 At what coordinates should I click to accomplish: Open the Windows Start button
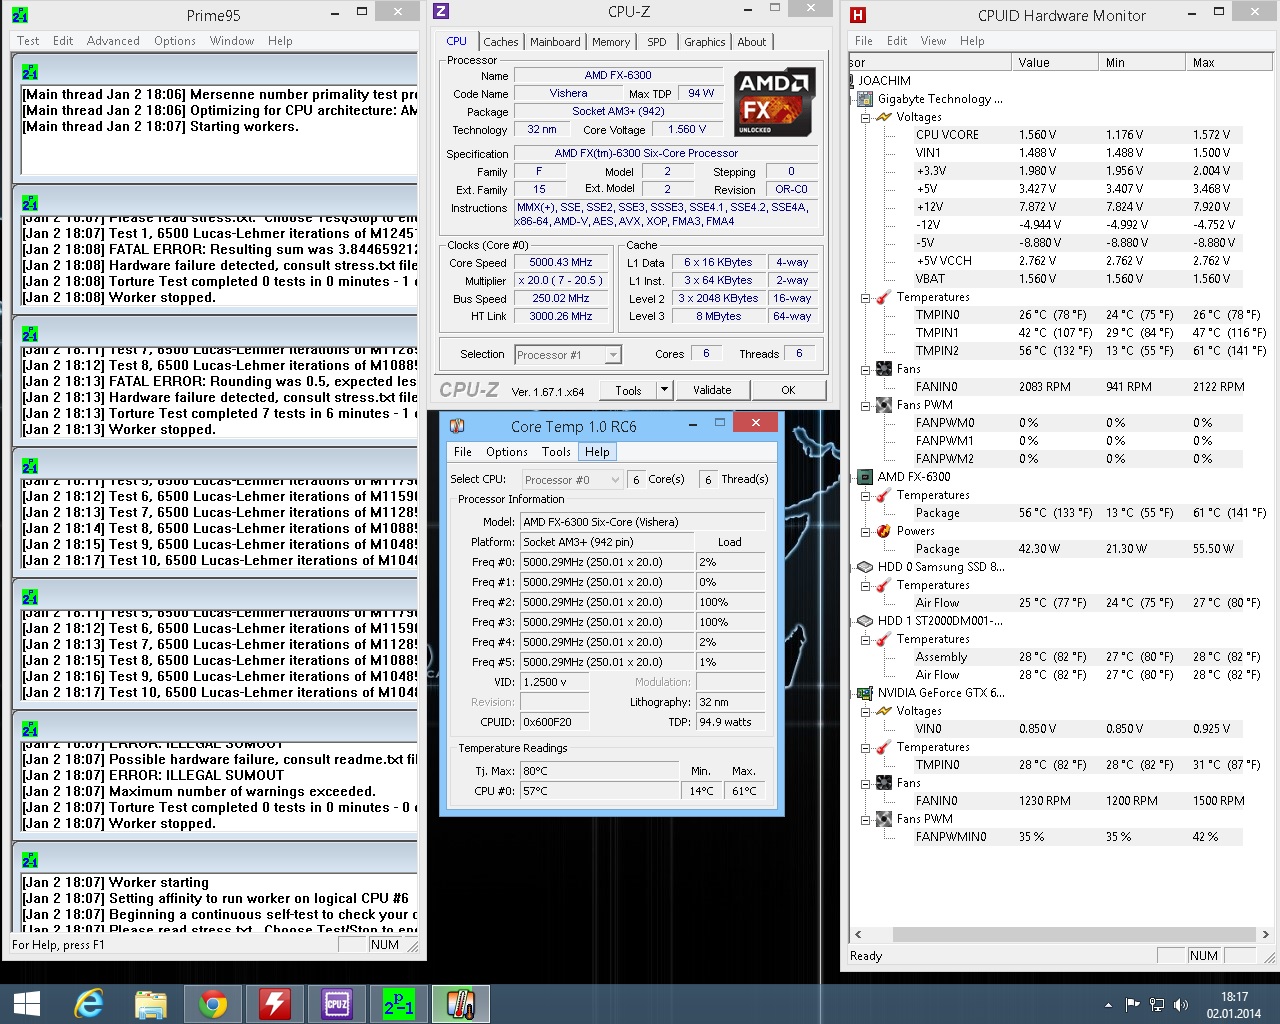(27, 1004)
